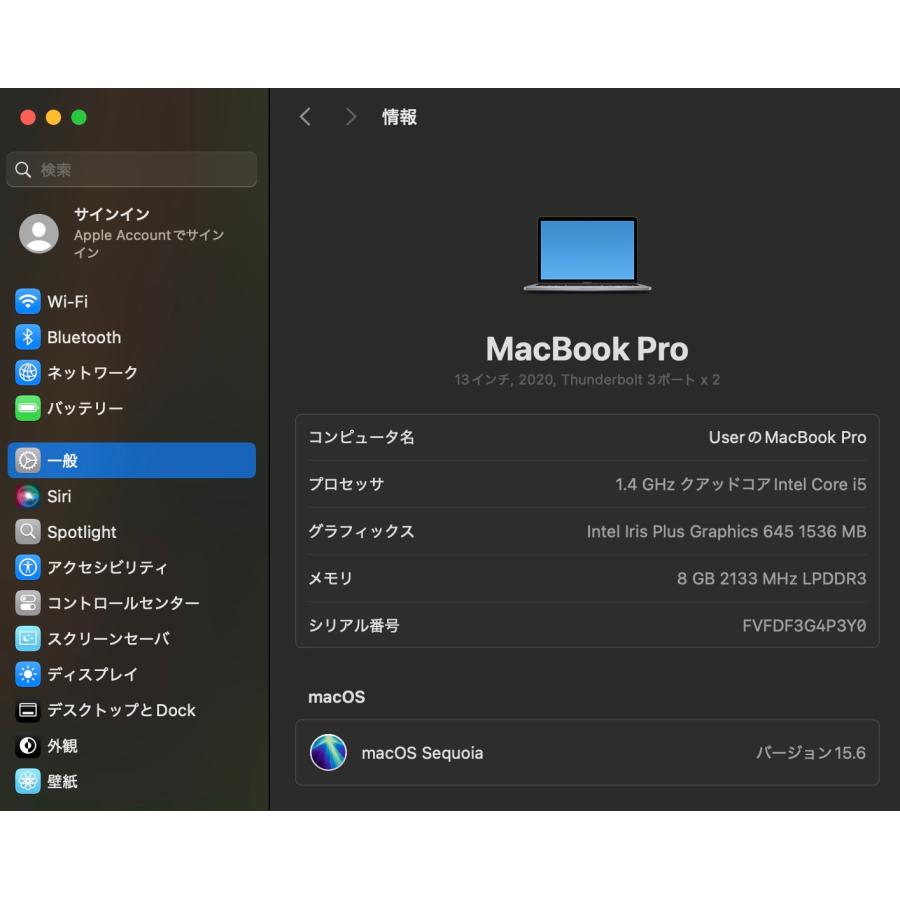
Task: Open Spotlight settings via magnifier icon
Action: [x=26, y=532]
